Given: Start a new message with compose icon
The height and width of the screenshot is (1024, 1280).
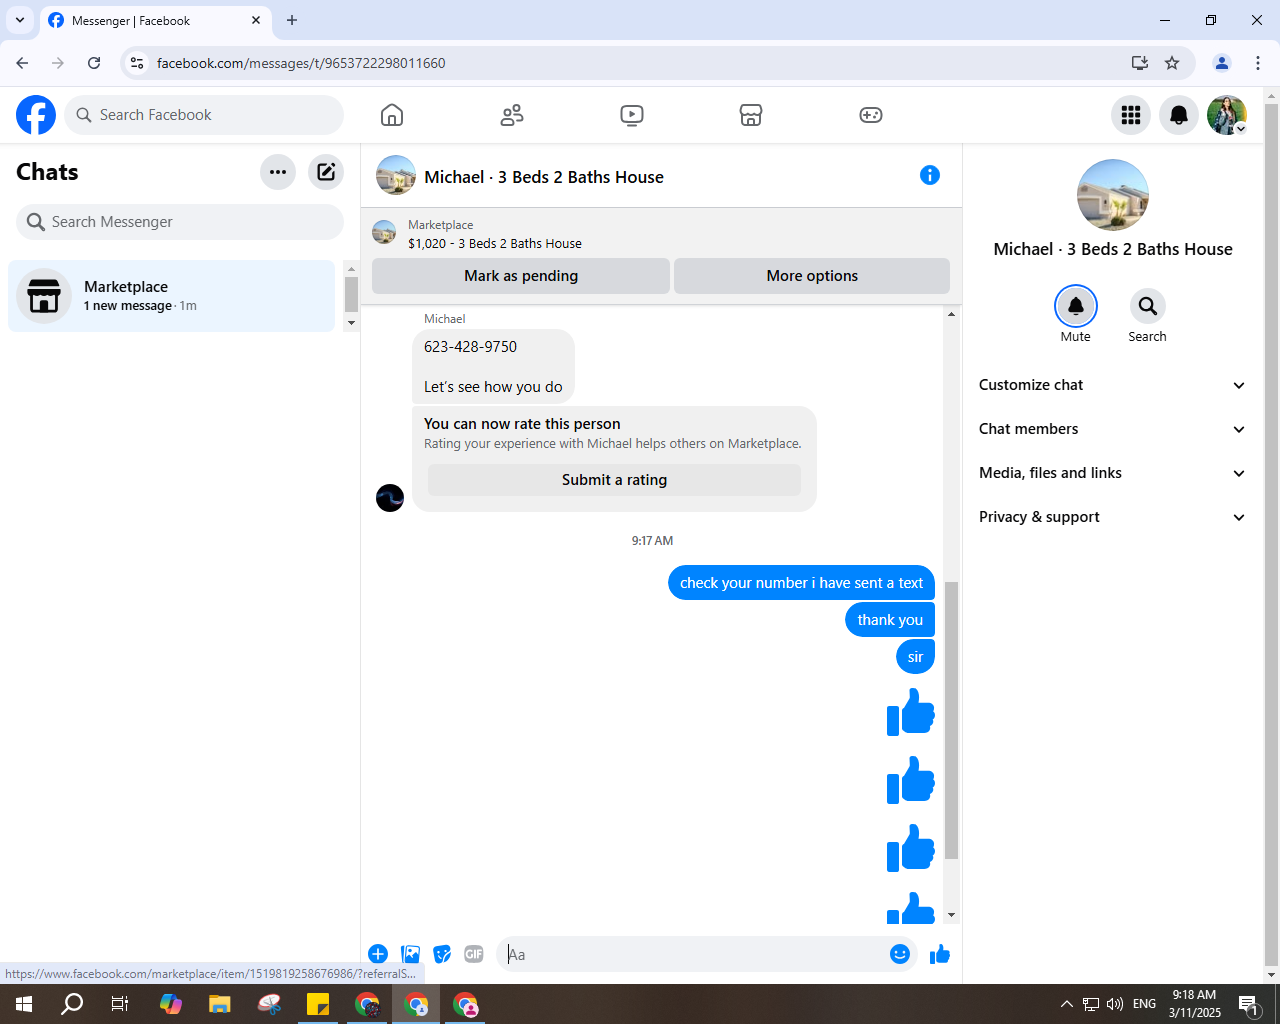Looking at the screenshot, I should (326, 172).
